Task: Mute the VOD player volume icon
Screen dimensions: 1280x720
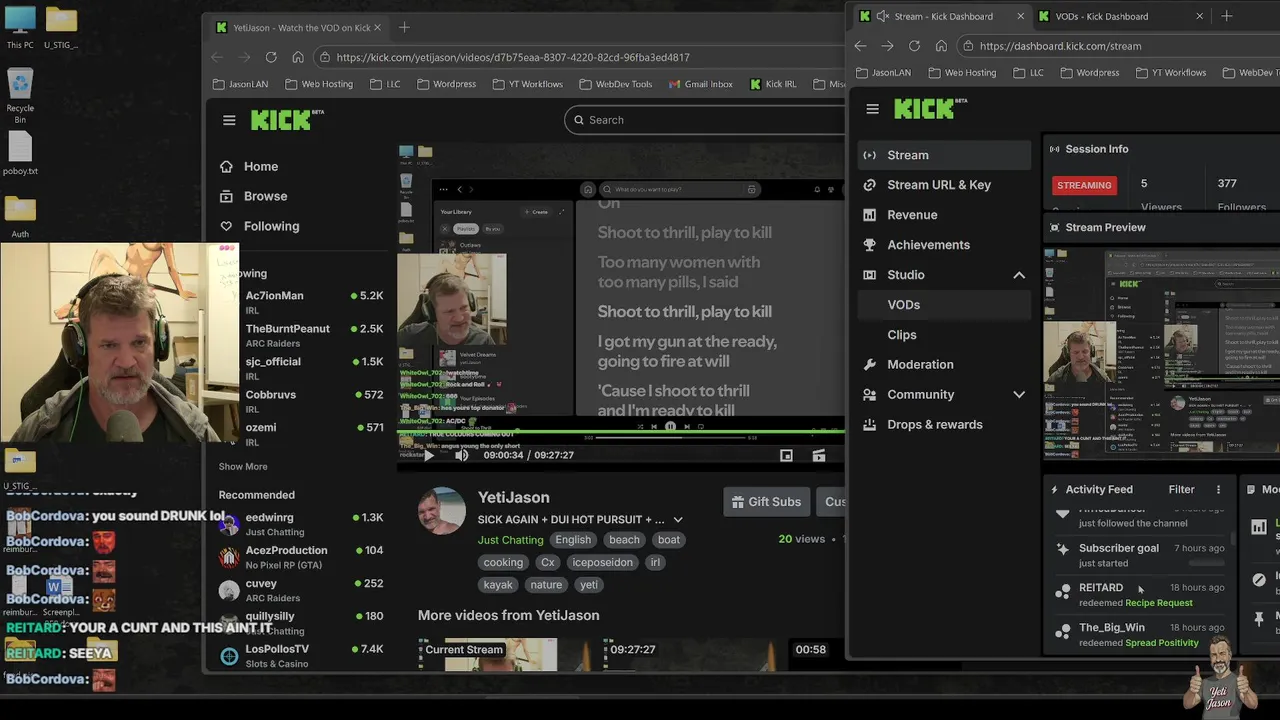Action: click(x=461, y=455)
